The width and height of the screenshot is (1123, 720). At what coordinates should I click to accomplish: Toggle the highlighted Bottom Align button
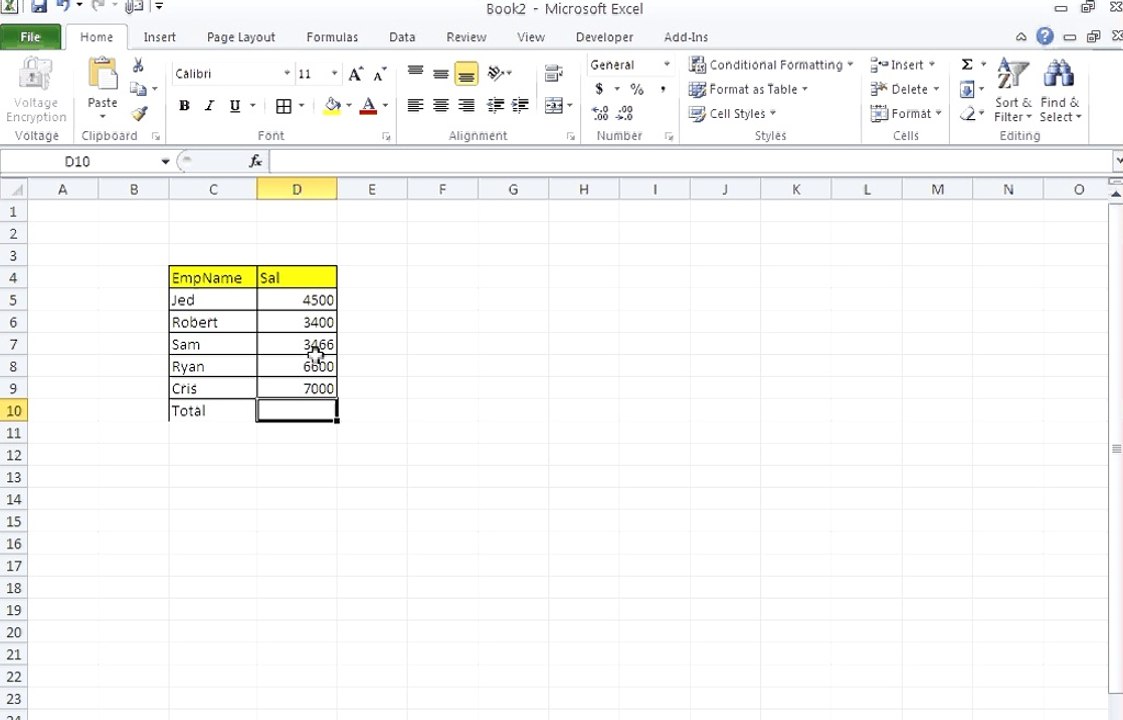pos(466,73)
